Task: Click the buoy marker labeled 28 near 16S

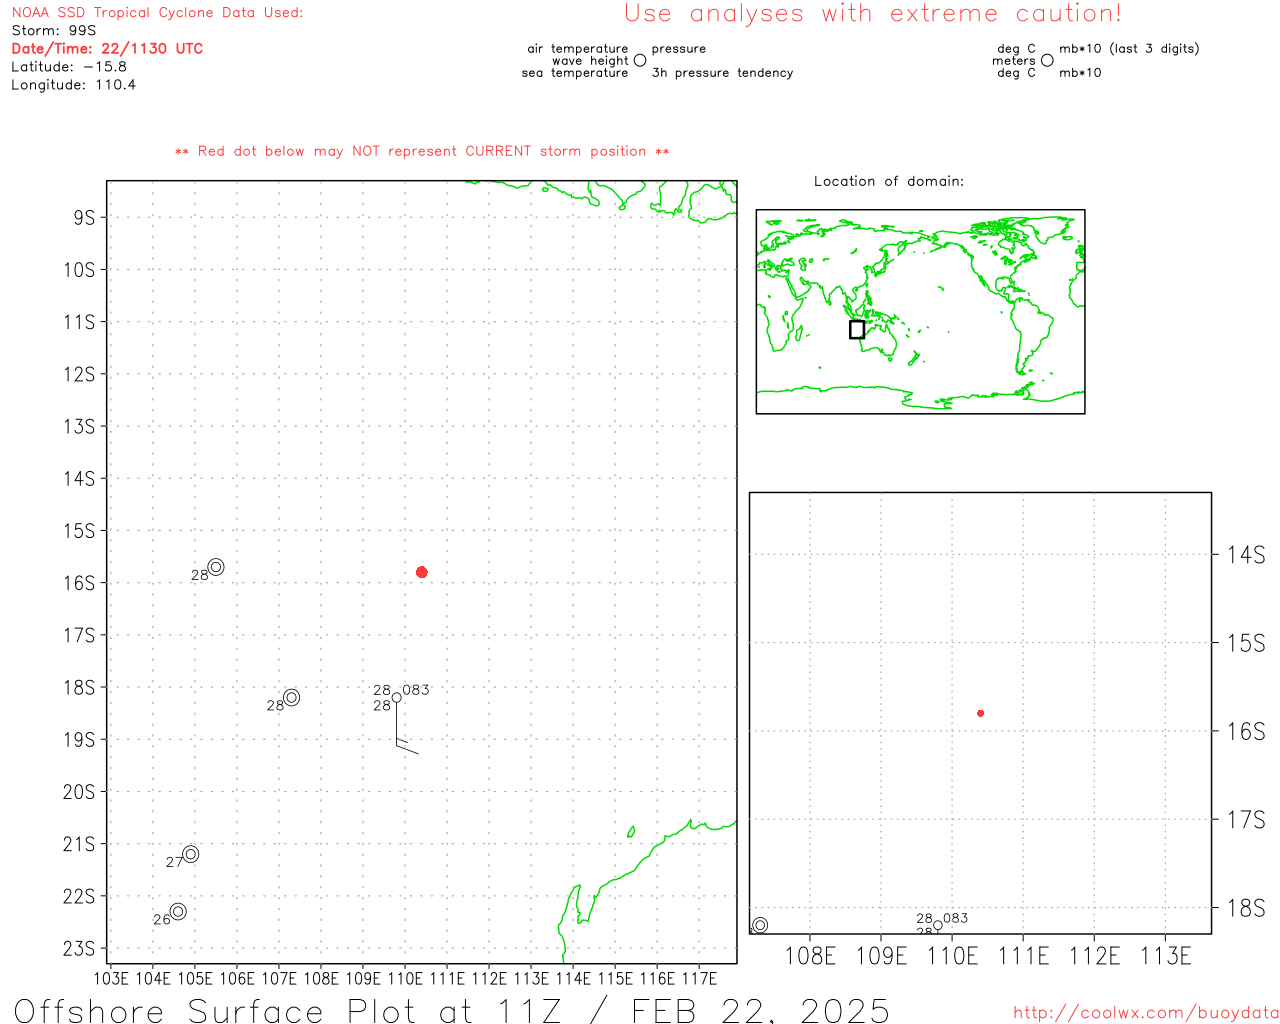Action: coord(216,567)
